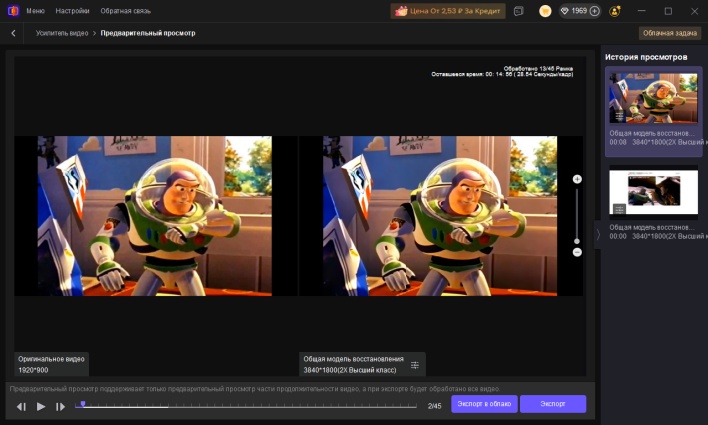708x425 pixels.
Task: Click Общая модель восстановления label
Action: [x=354, y=359]
